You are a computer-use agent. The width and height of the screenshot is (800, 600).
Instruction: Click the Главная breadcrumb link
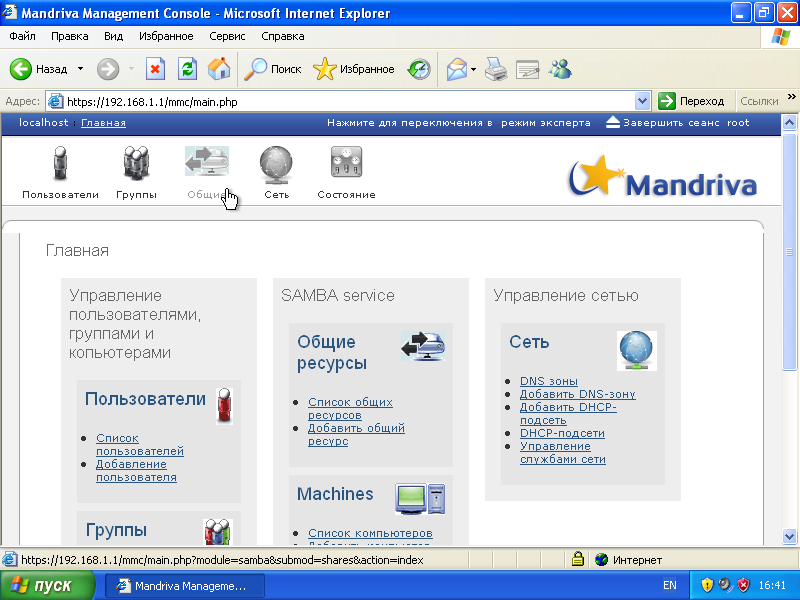click(x=103, y=123)
